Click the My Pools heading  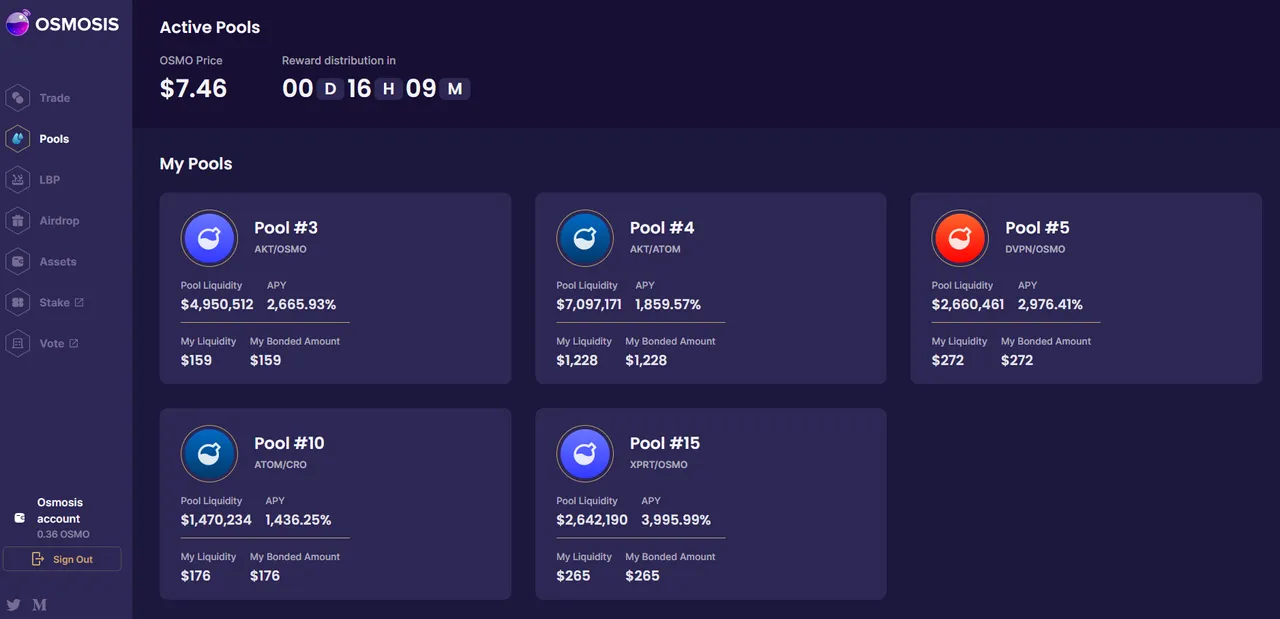(196, 164)
